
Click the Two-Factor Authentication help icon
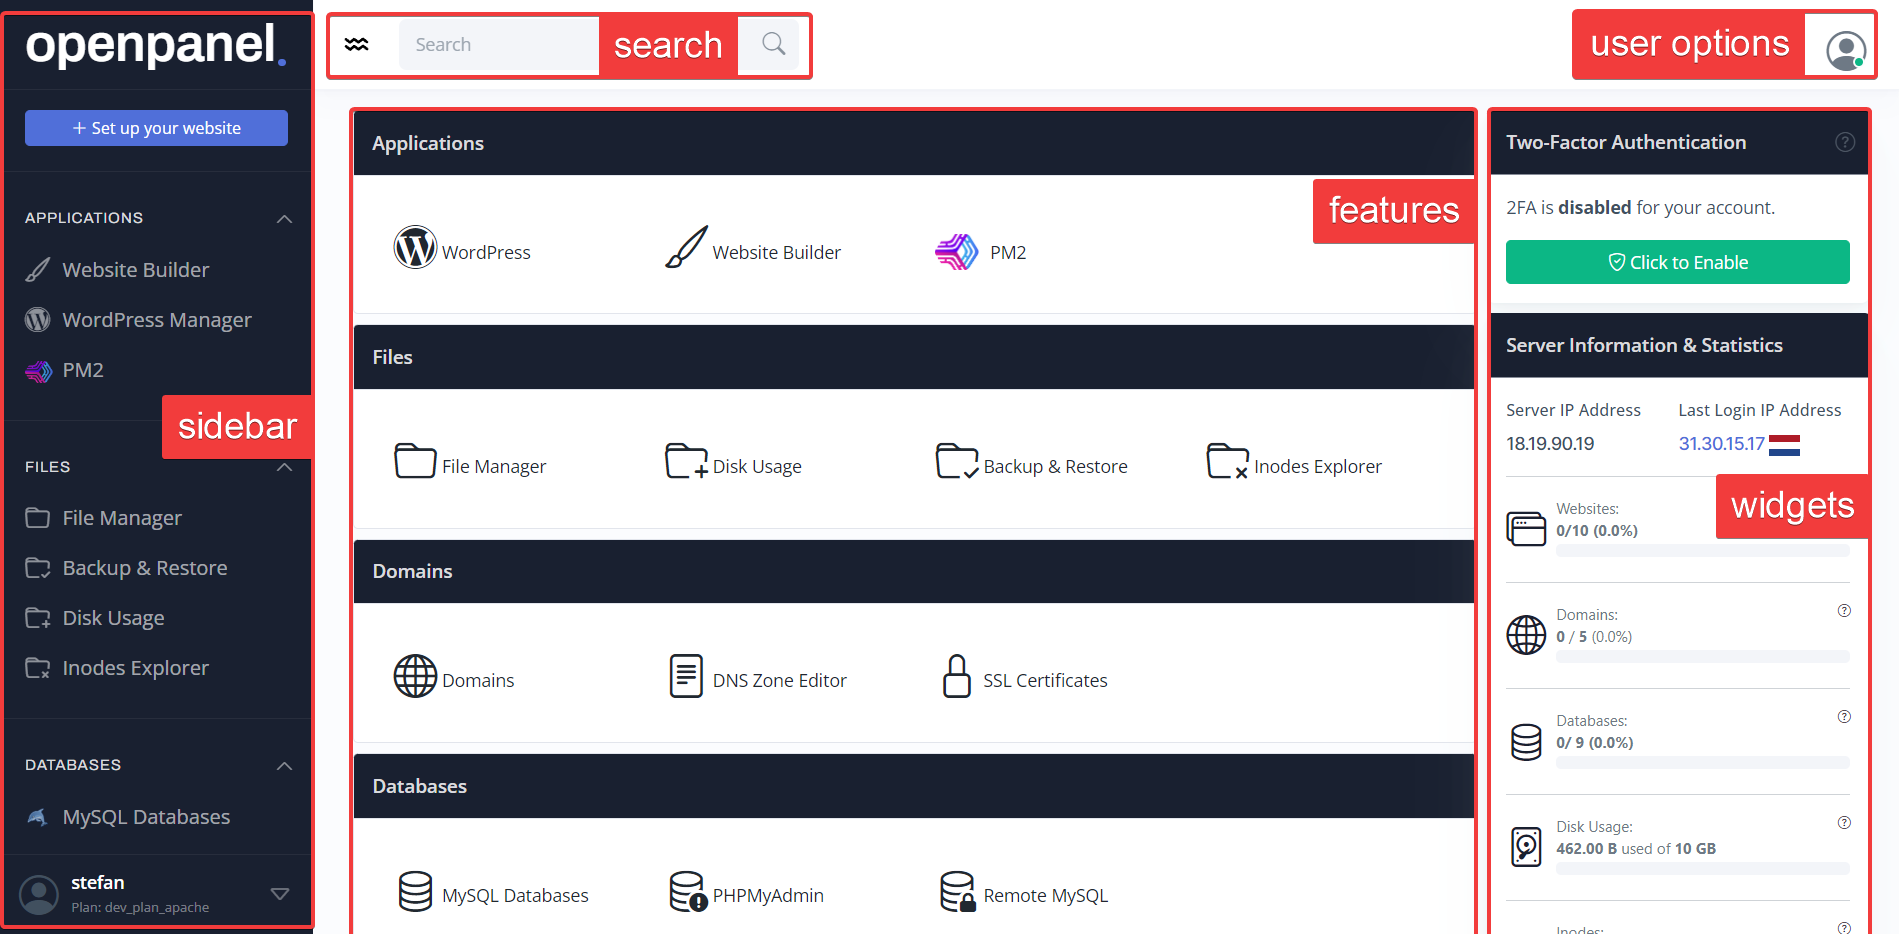click(x=1845, y=142)
